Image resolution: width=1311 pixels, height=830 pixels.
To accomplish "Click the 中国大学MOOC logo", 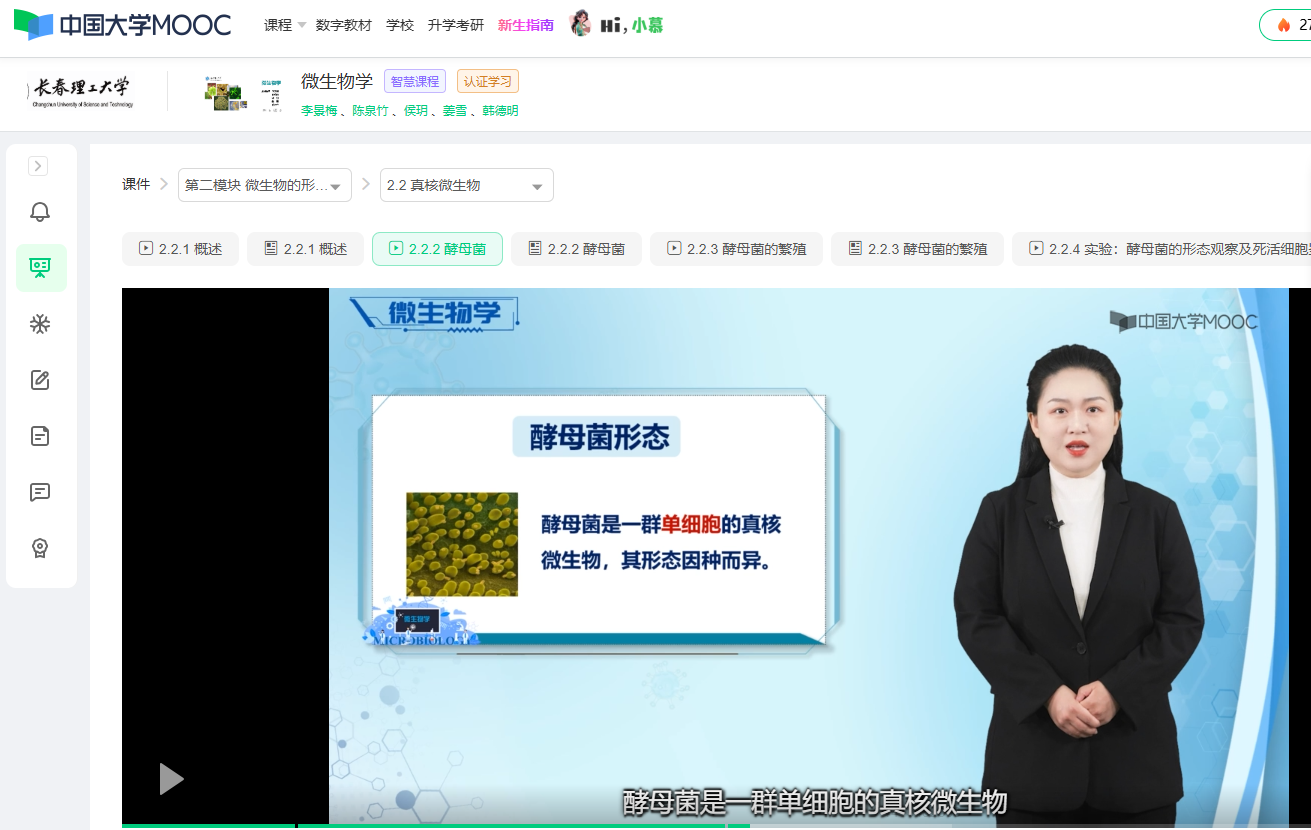I will pos(122,25).
